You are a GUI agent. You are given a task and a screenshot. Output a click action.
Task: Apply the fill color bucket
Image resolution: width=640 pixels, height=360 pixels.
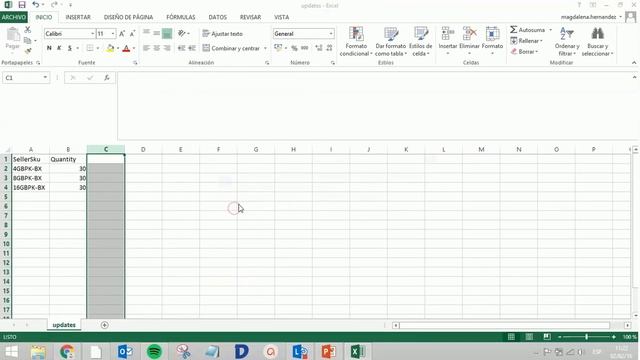tap(110, 48)
